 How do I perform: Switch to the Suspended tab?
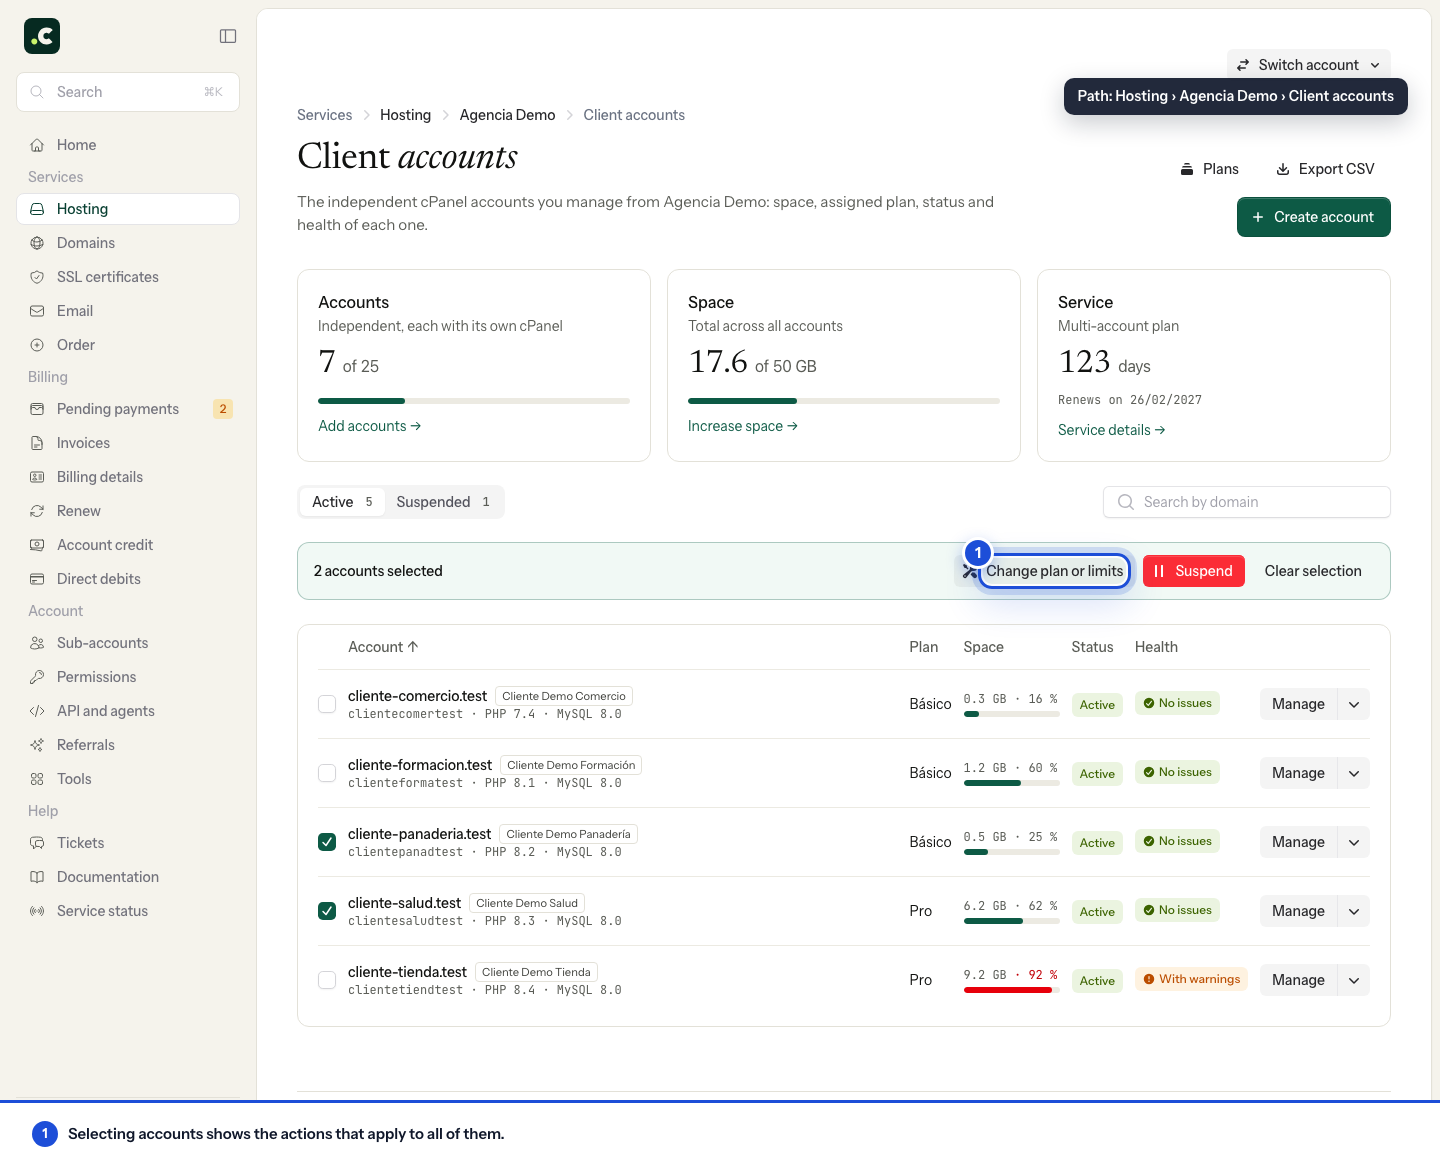point(443,502)
